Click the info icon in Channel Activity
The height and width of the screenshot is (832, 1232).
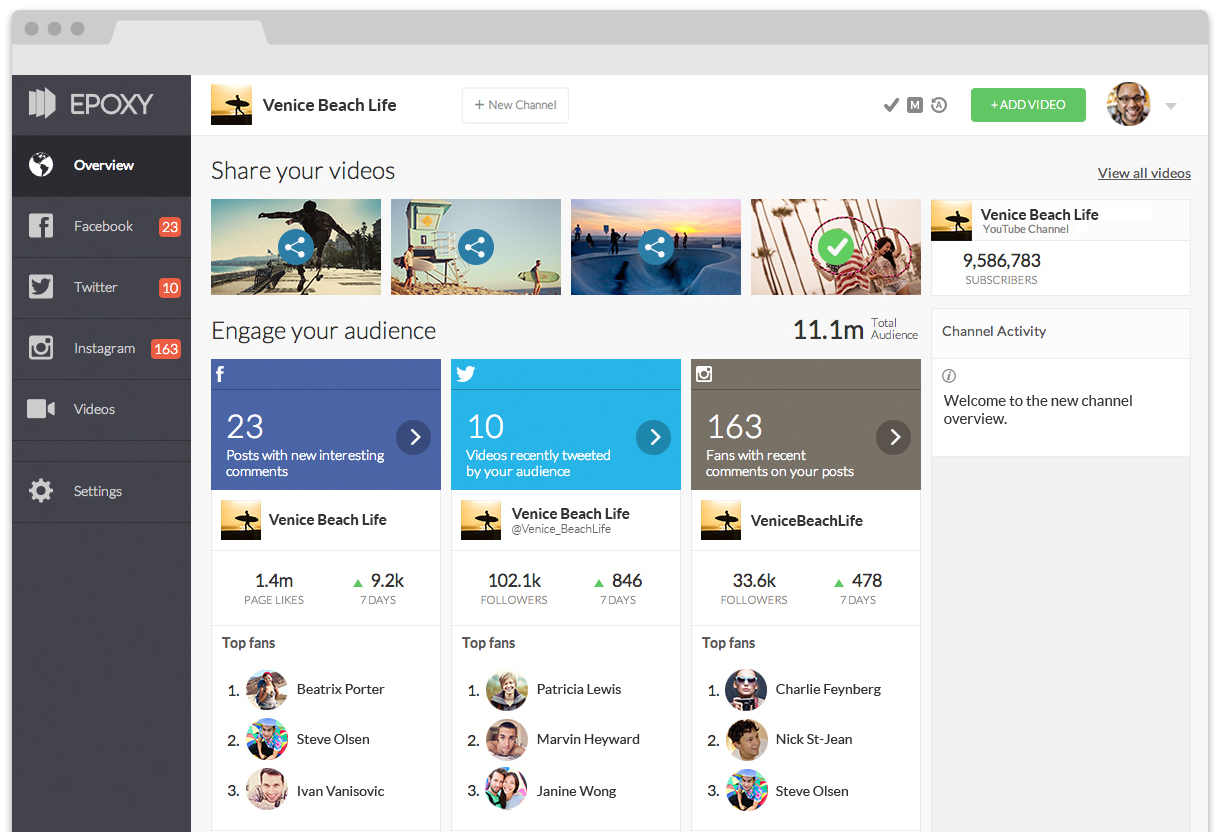click(x=949, y=376)
